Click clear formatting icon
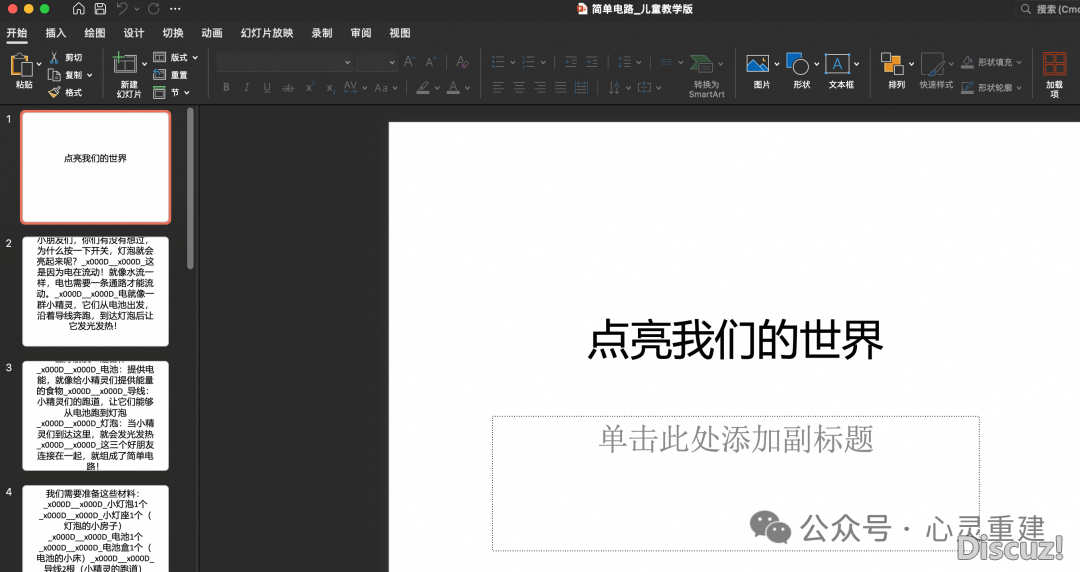1080x572 pixels. coord(462,62)
